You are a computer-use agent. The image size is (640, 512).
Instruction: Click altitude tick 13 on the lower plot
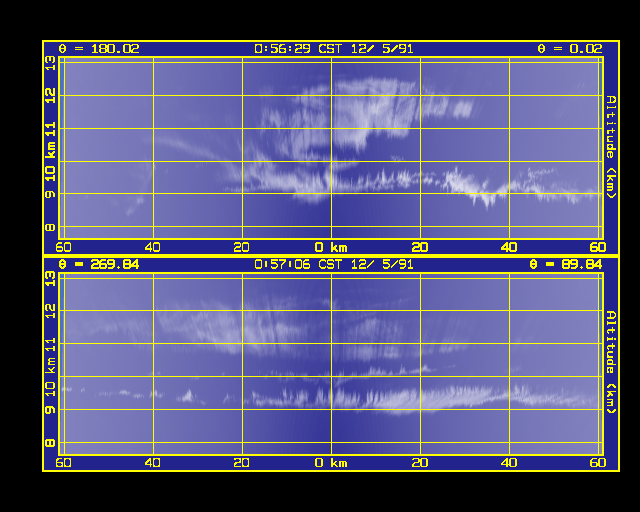click(50, 279)
